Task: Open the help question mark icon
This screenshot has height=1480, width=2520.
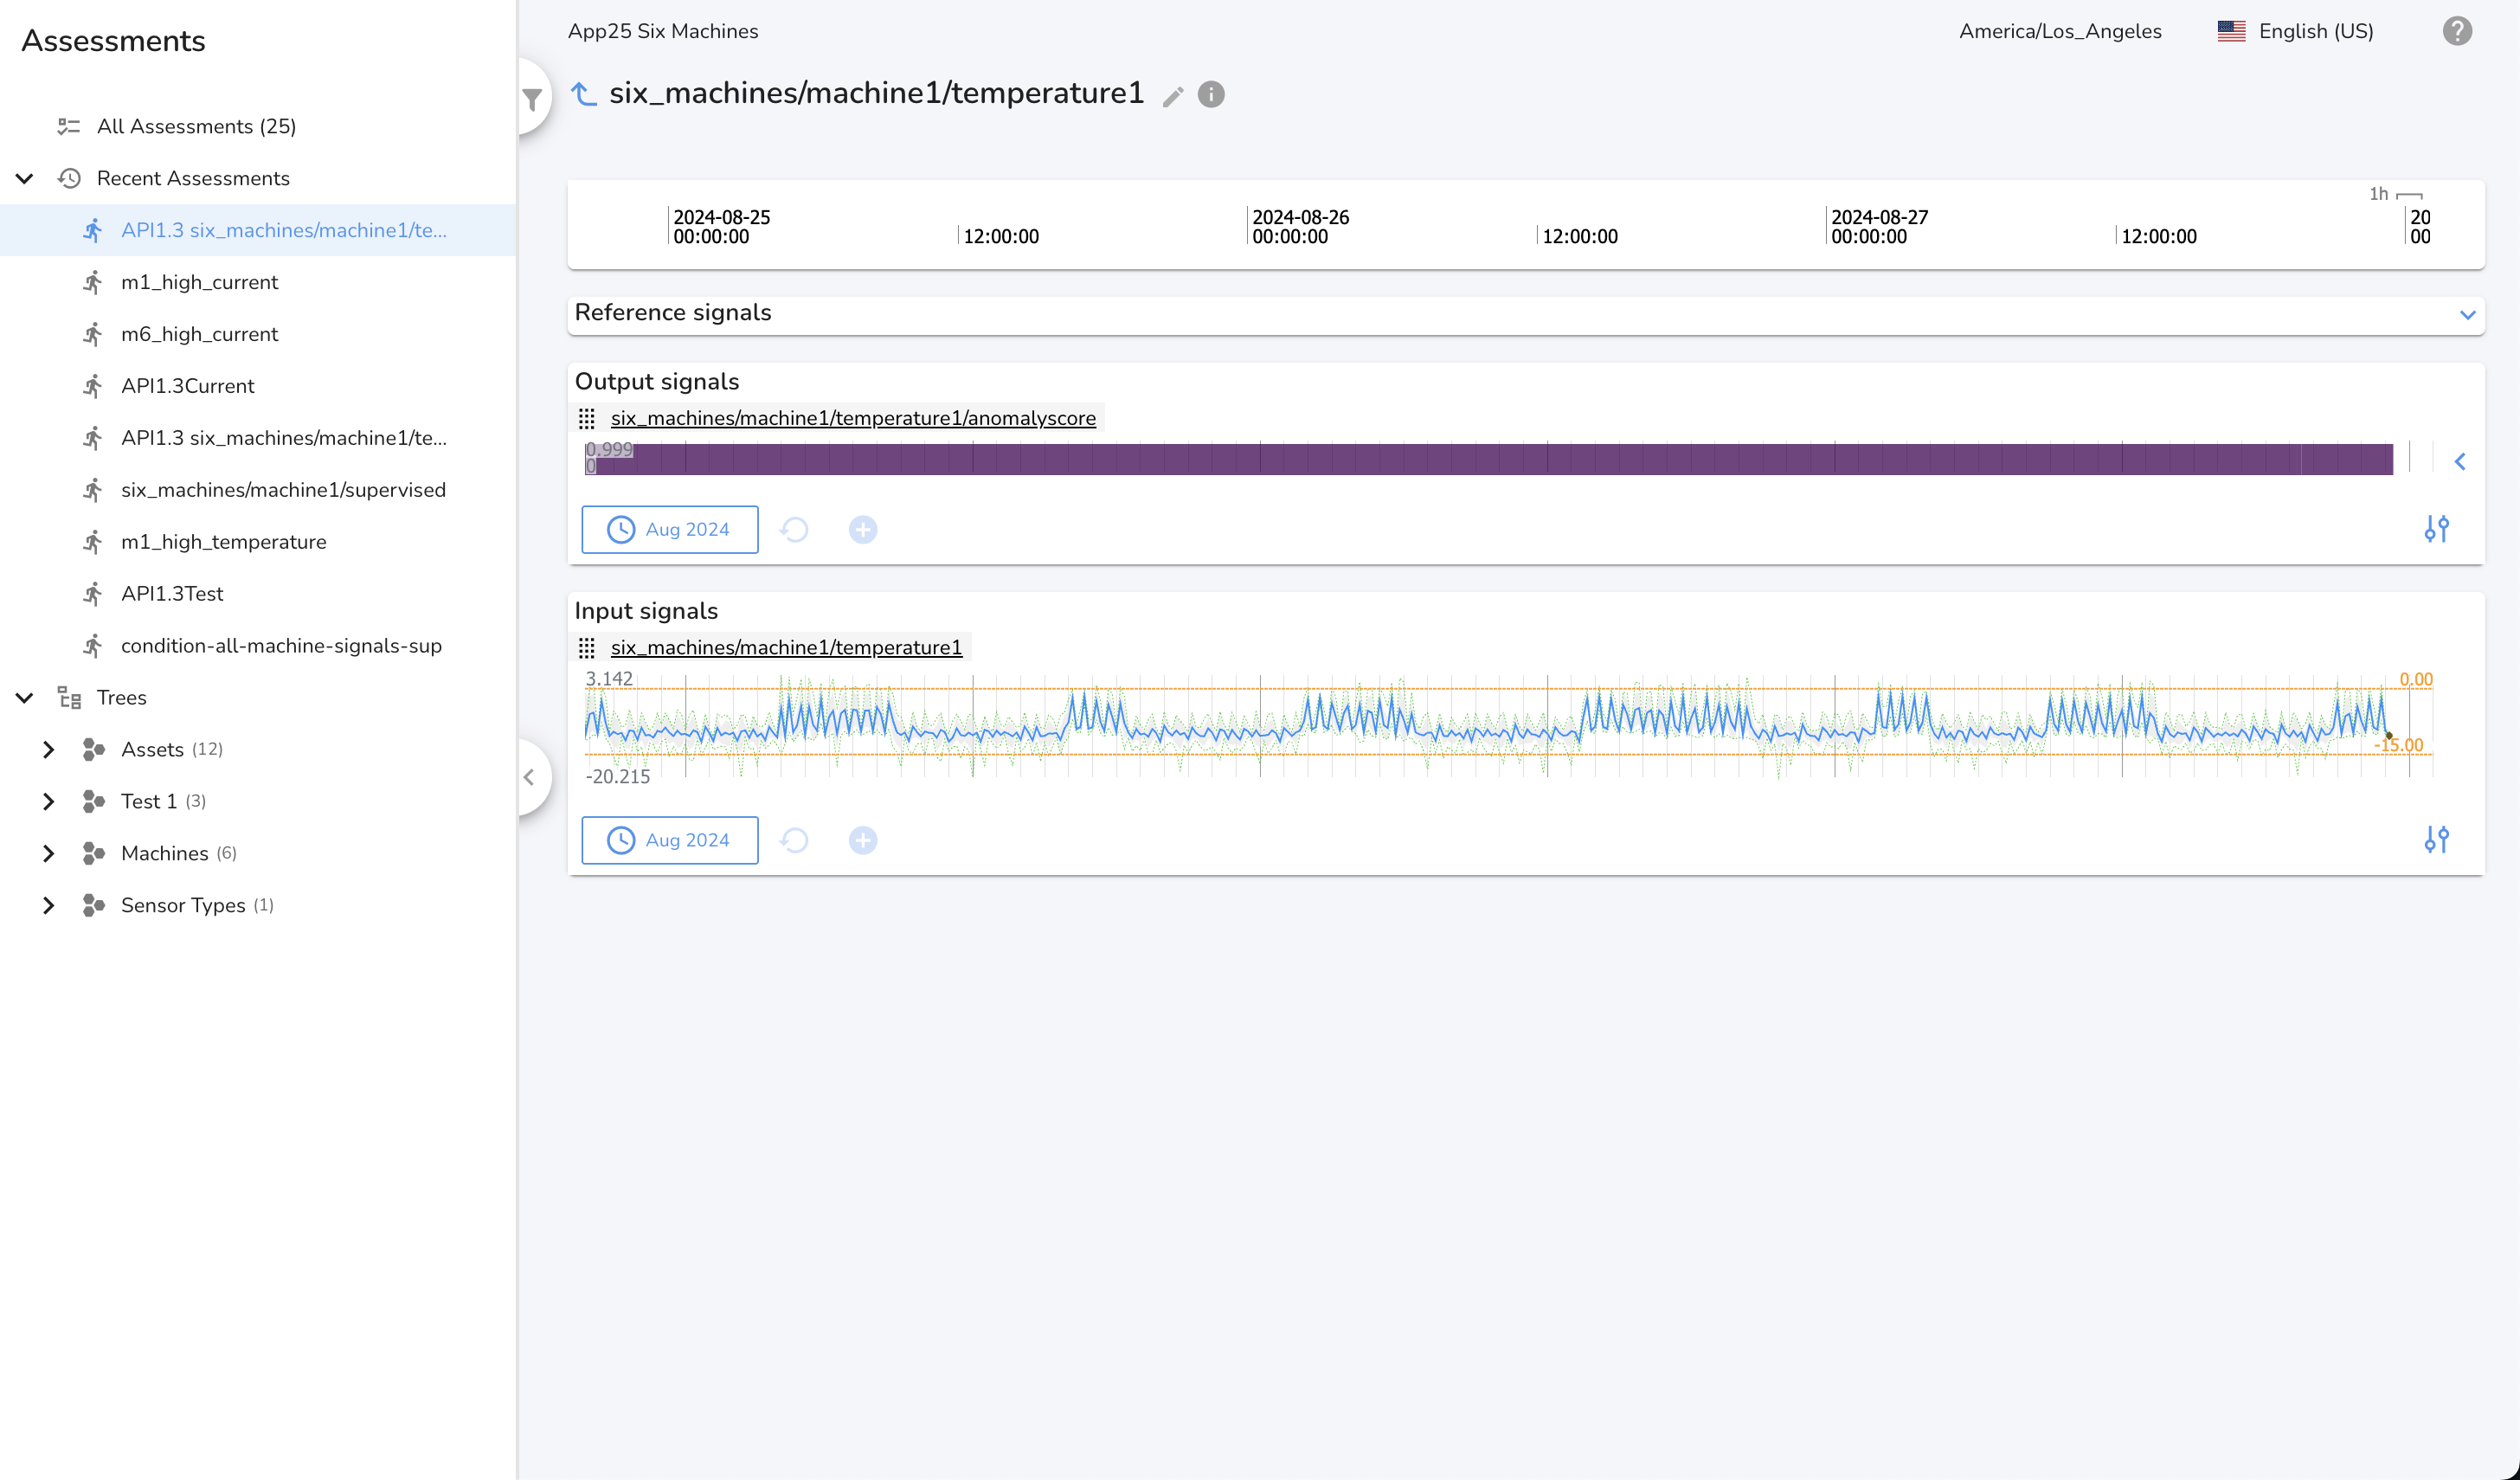Action: pos(2457,31)
